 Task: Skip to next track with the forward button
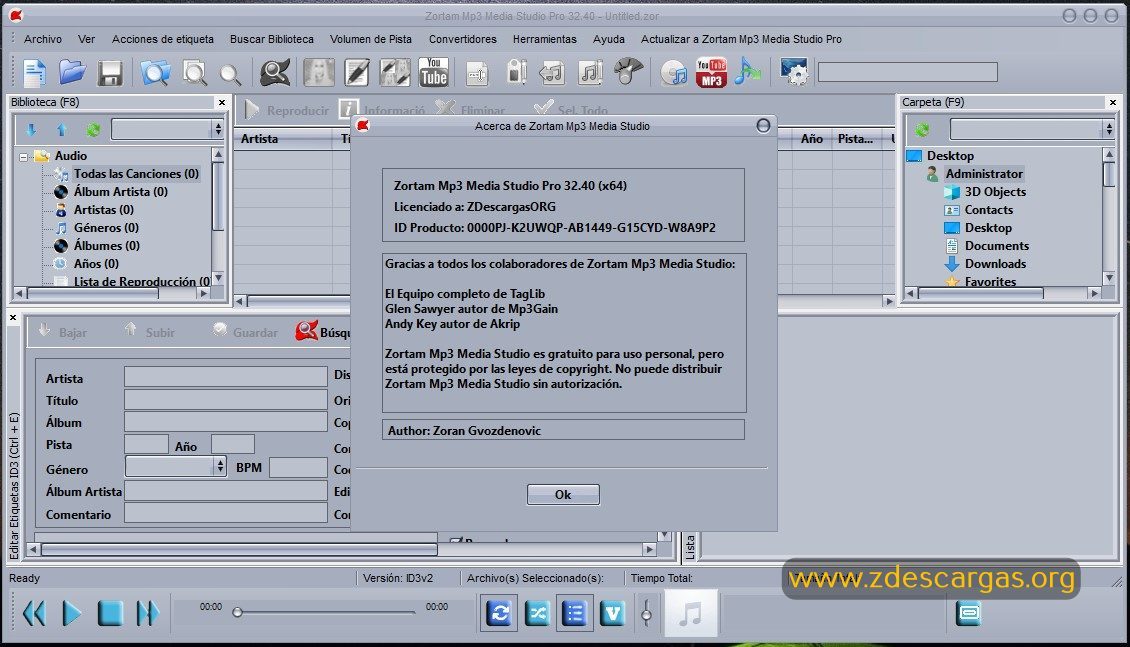pyautogui.click(x=148, y=613)
